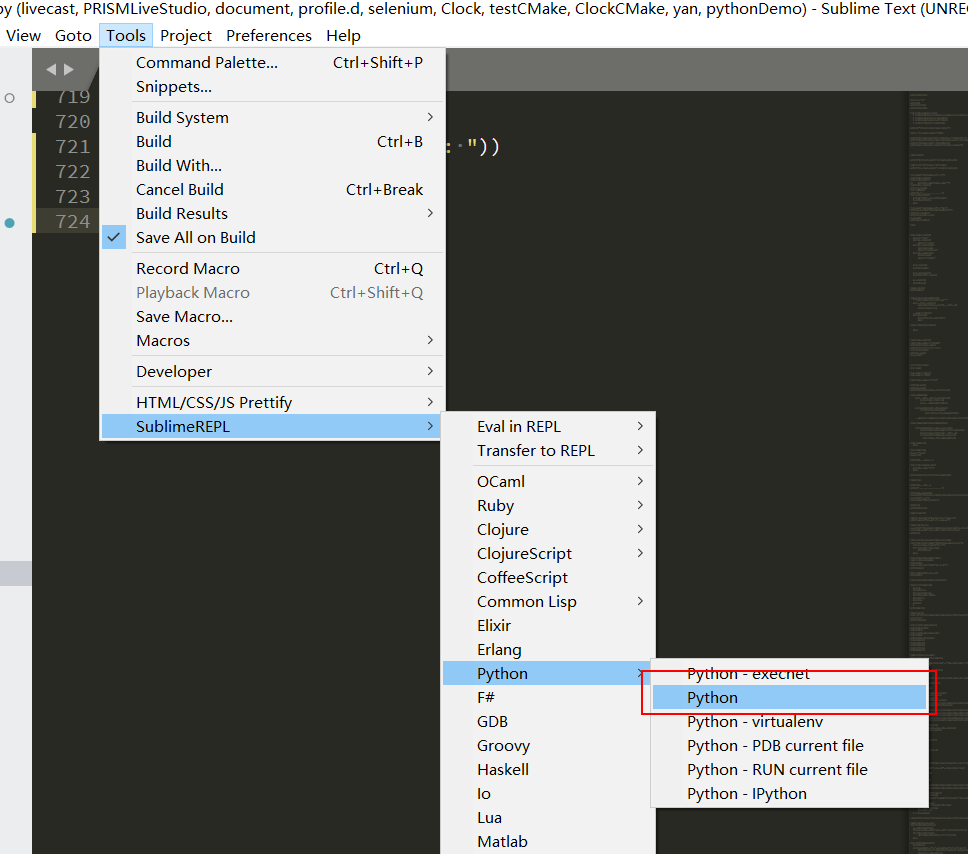This screenshot has height=854, width=968.
Task: Click line number 724 in gutter
Action: (73, 221)
